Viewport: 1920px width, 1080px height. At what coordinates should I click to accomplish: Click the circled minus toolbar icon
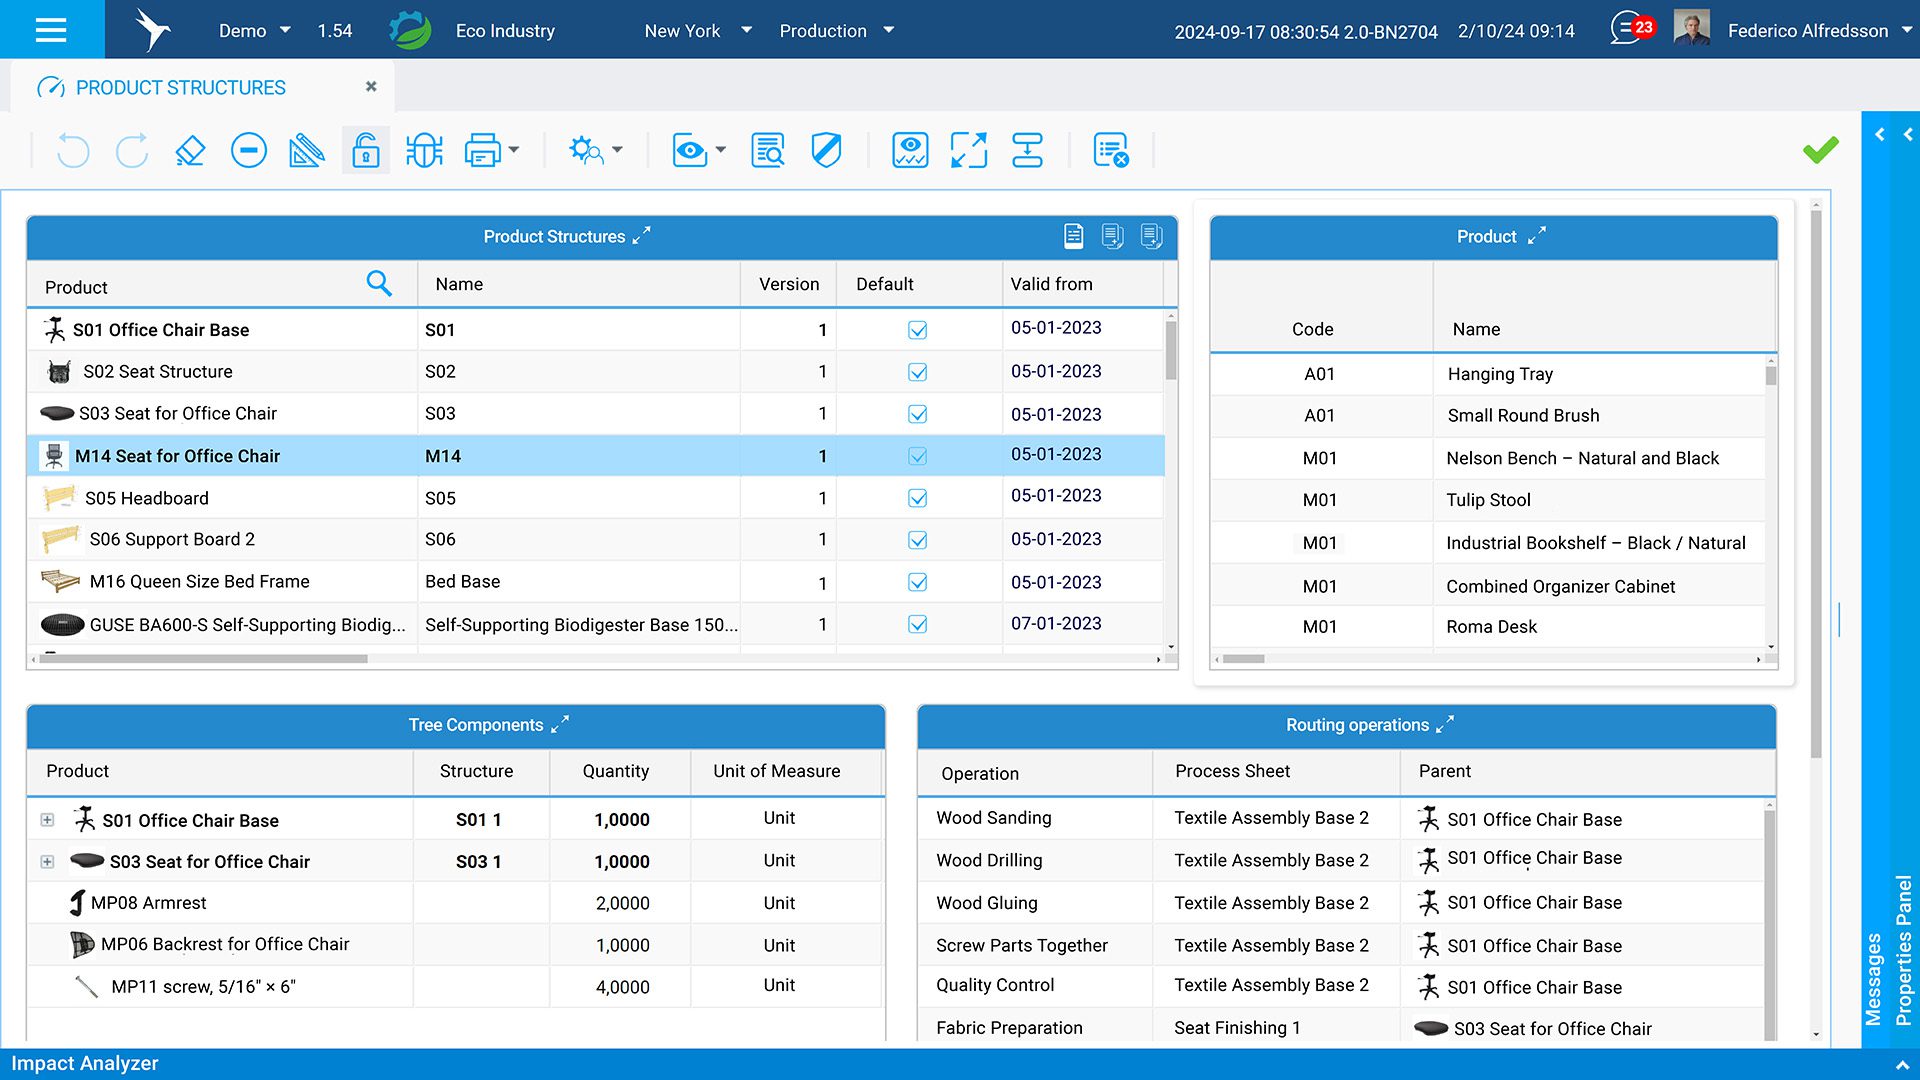(248, 151)
